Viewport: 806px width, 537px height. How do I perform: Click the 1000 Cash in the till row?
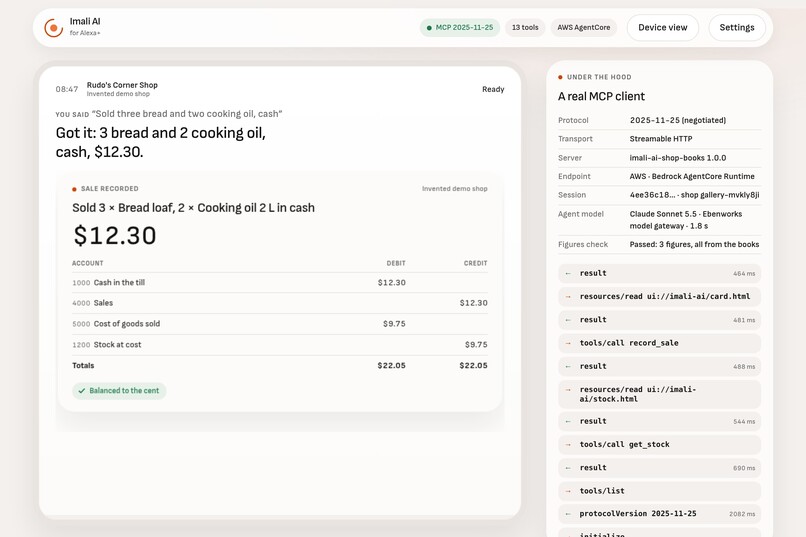[280, 283]
